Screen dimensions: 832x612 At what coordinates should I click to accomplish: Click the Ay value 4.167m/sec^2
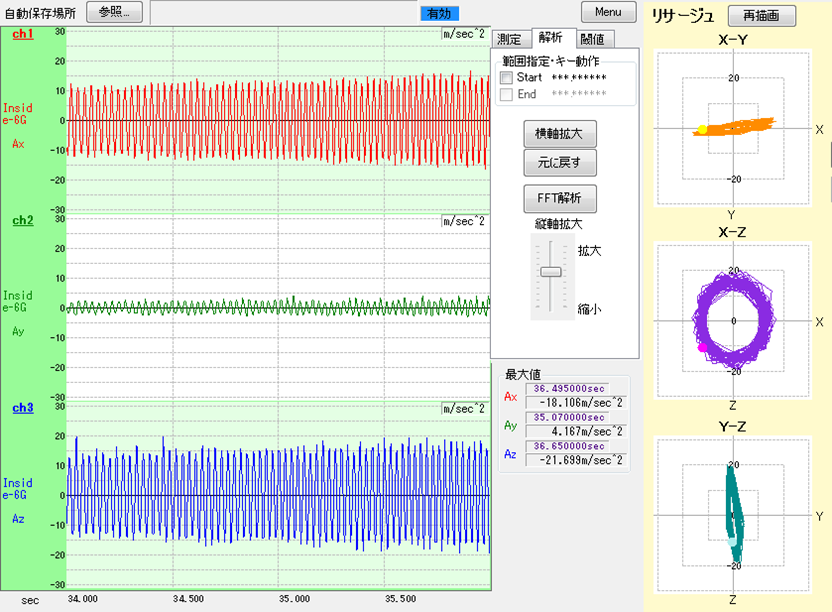point(575,432)
